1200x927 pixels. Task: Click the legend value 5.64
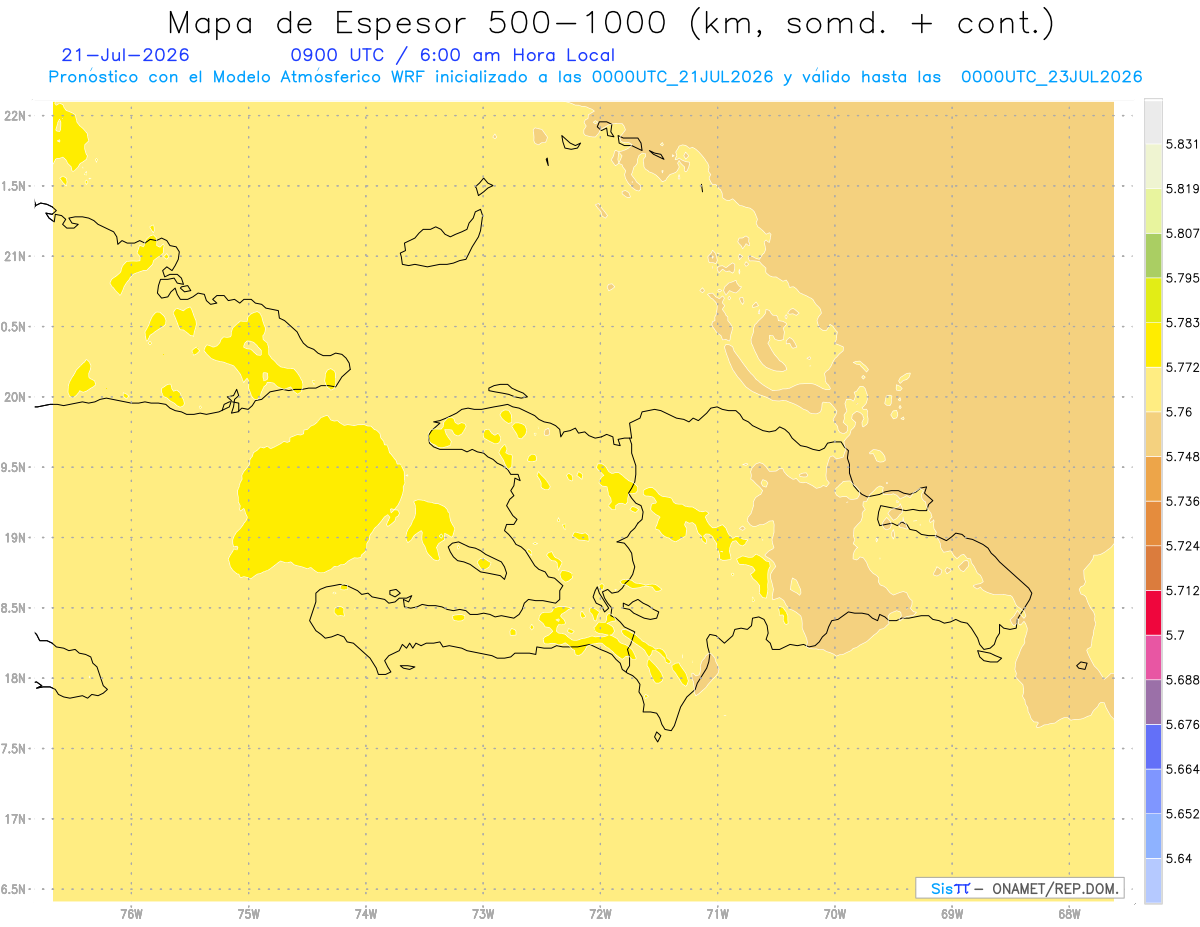[x=1178, y=859]
